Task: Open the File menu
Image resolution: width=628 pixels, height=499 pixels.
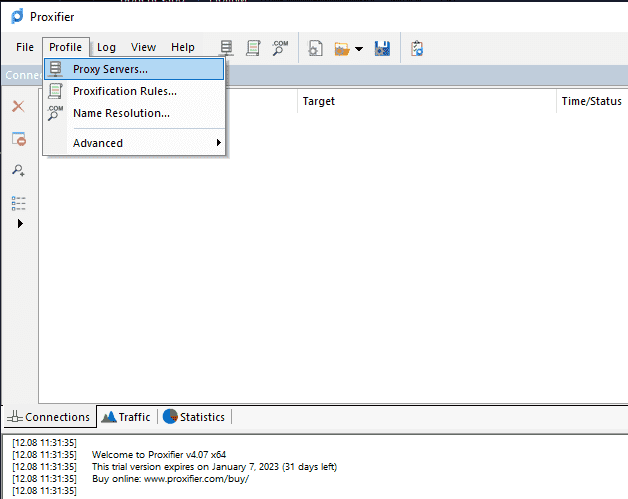Action: coord(25,47)
